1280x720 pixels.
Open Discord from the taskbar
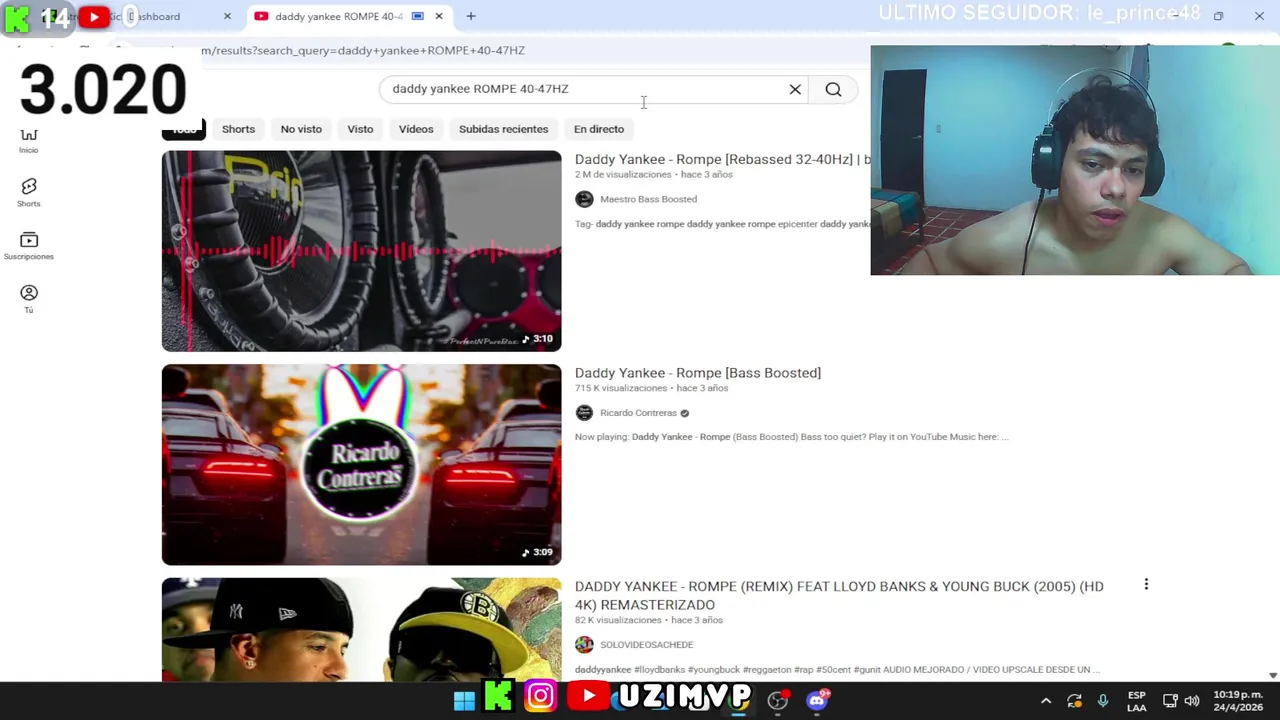817,700
